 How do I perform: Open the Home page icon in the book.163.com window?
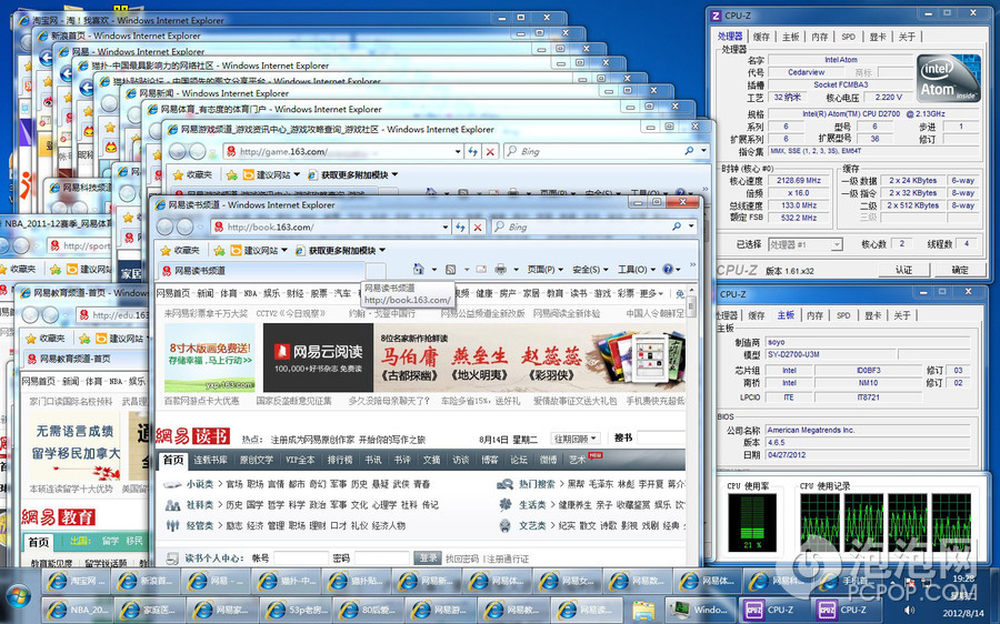[418, 269]
